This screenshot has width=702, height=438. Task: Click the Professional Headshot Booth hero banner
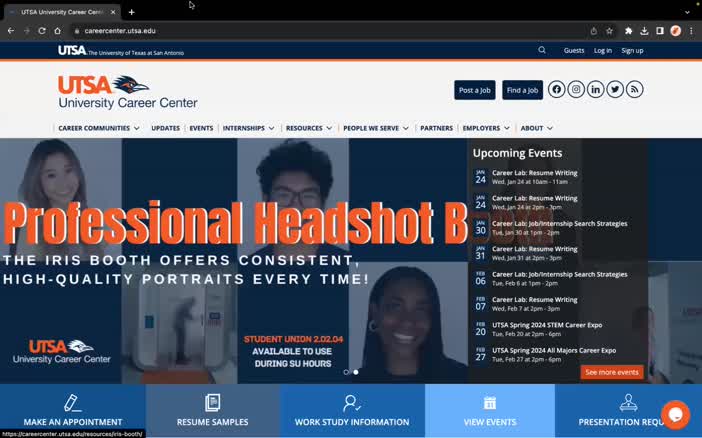pos(234,261)
